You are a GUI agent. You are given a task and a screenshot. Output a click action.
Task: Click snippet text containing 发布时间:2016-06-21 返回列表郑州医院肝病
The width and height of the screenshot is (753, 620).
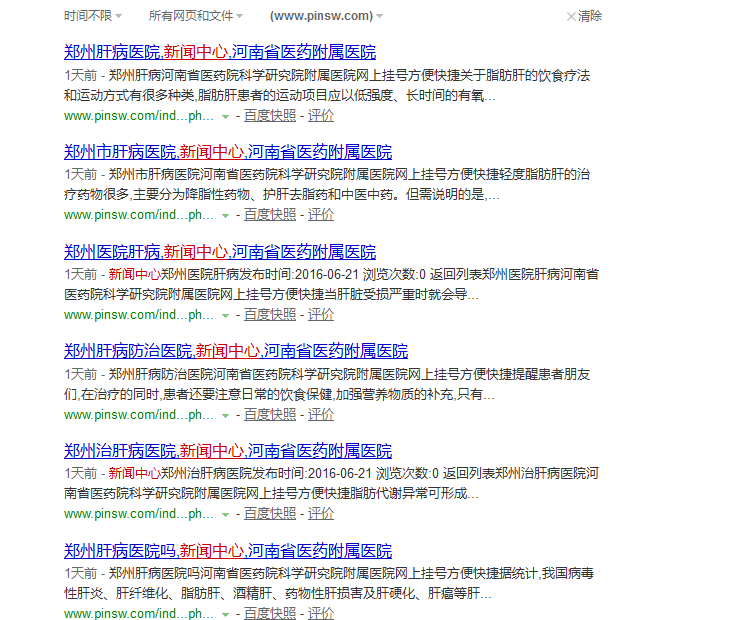(x=331, y=284)
